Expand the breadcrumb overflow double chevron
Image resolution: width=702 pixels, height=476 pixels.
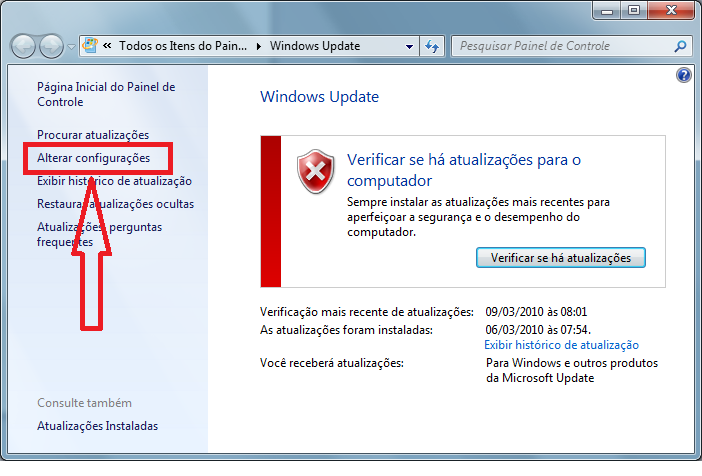point(107,46)
